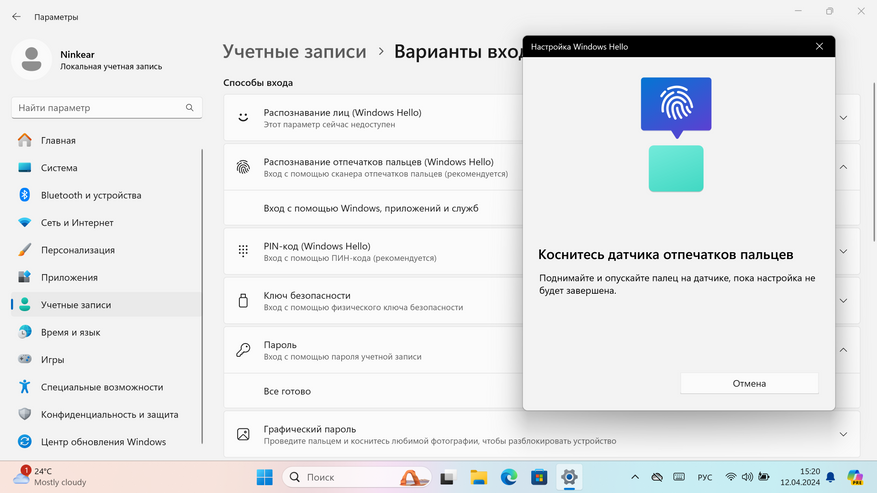This screenshot has width=877, height=493.
Task: Click the Найти параметр search field
Action: click(106, 107)
